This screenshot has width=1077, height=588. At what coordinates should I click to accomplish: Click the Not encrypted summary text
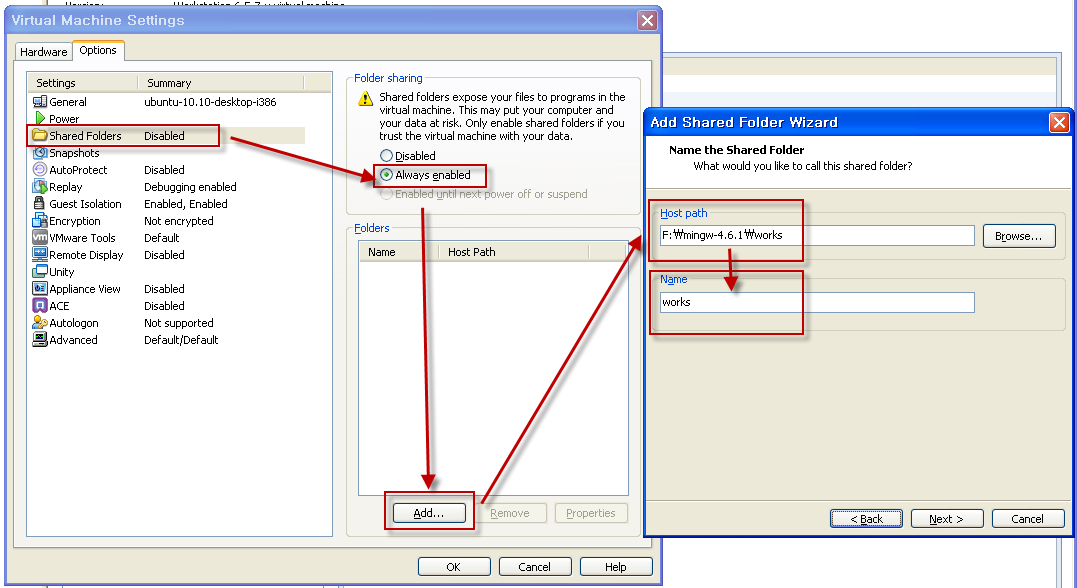coord(179,220)
